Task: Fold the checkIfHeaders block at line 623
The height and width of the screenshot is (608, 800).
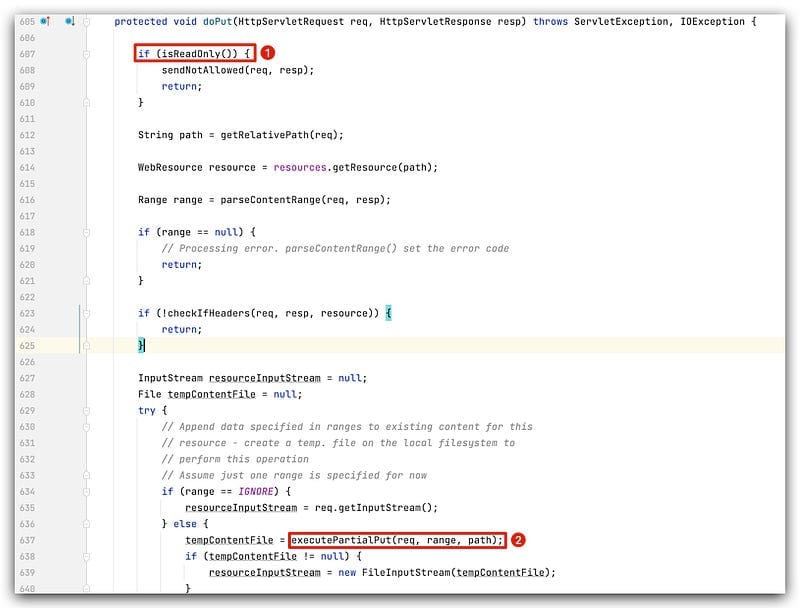Action: tap(87, 313)
